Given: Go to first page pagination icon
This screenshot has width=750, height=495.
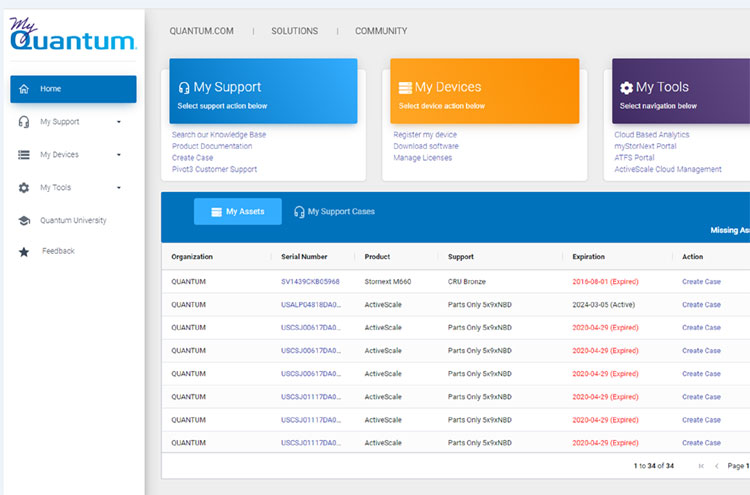Looking at the screenshot, I should [701, 466].
